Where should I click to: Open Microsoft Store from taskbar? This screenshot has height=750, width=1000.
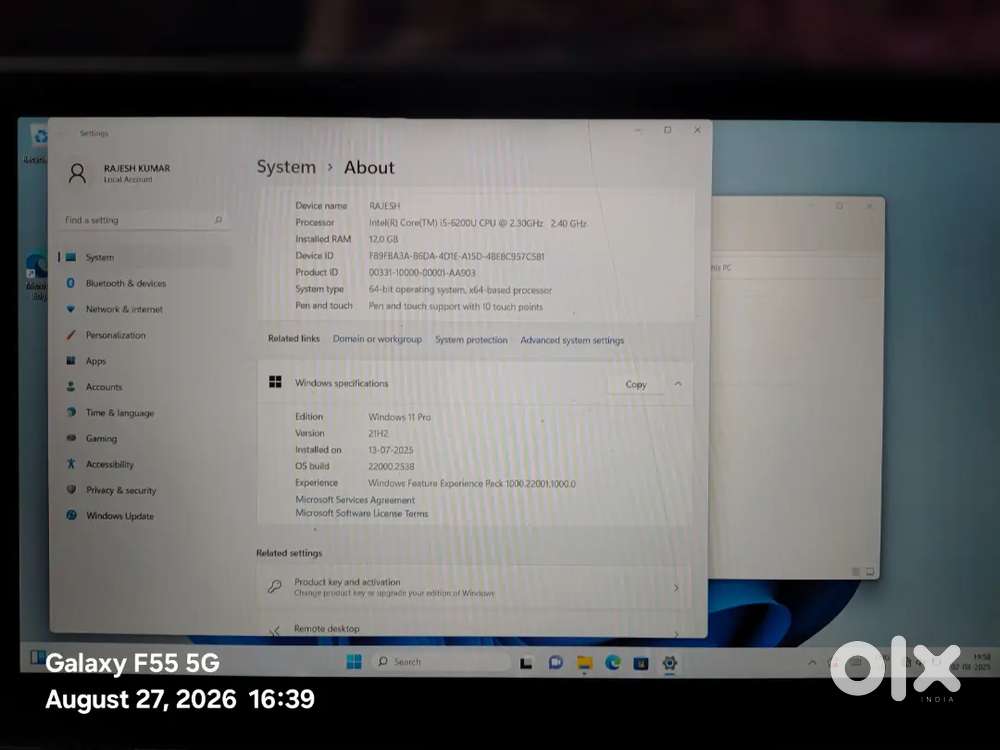tap(641, 664)
